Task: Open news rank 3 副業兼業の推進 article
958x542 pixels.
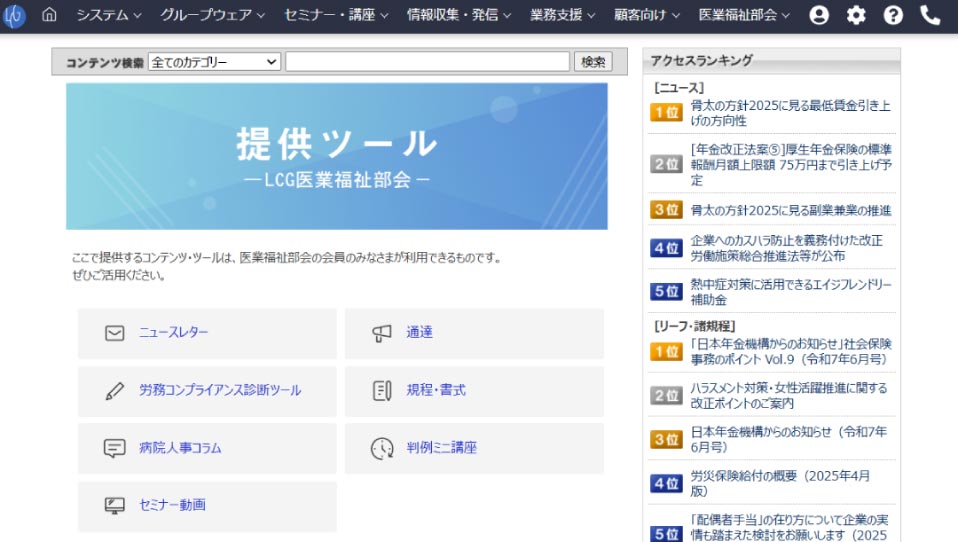Action: [x=791, y=211]
